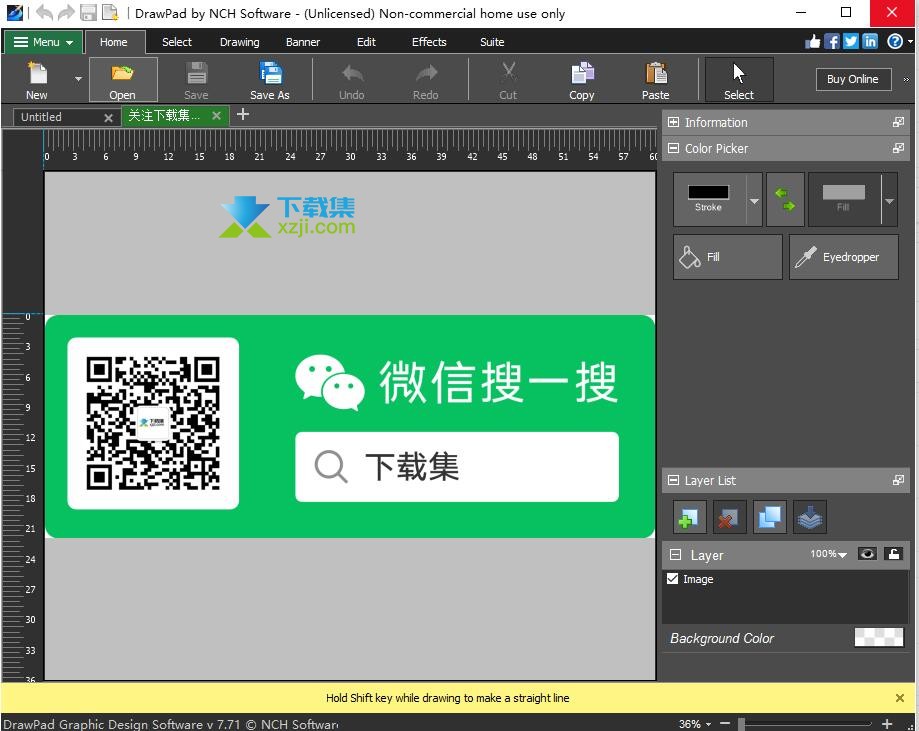Click the Facebook share icon
This screenshot has width=919, height=731.
click(832, 42)
